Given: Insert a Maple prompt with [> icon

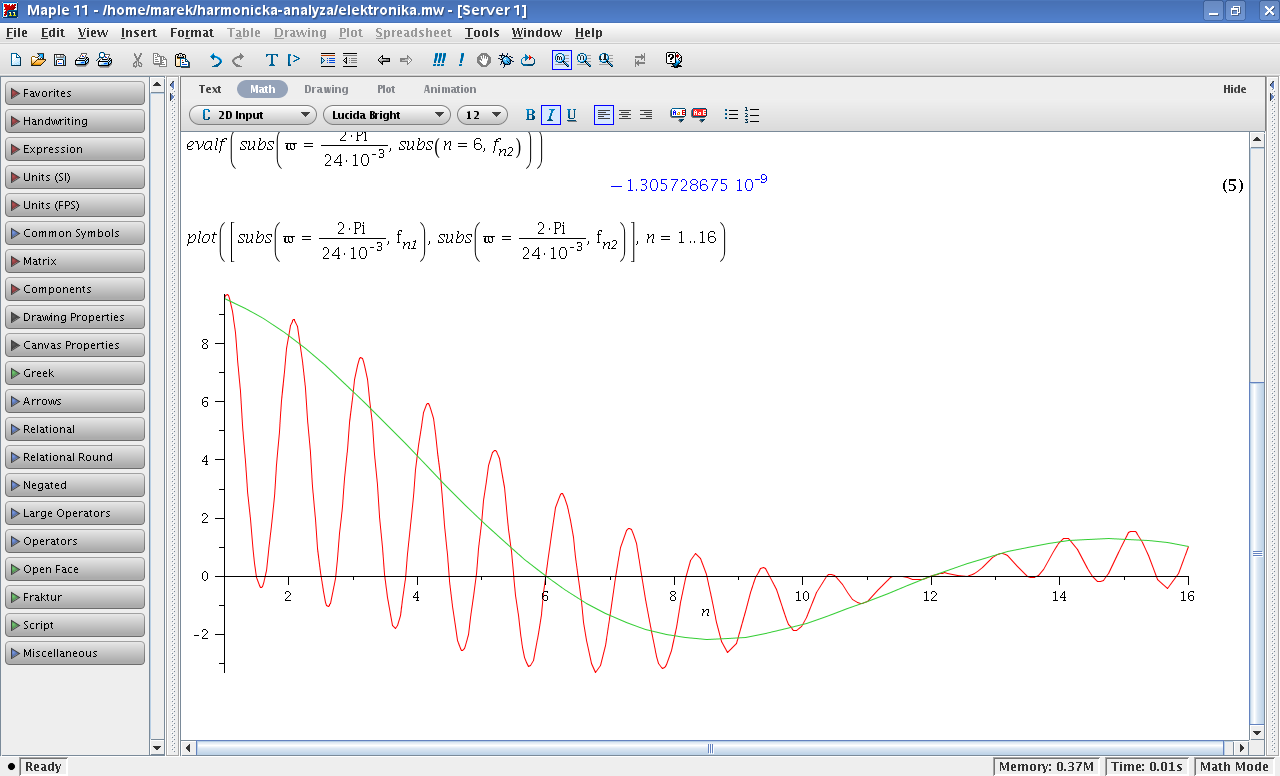Looking at the screenshot, I should coord(293,60).
